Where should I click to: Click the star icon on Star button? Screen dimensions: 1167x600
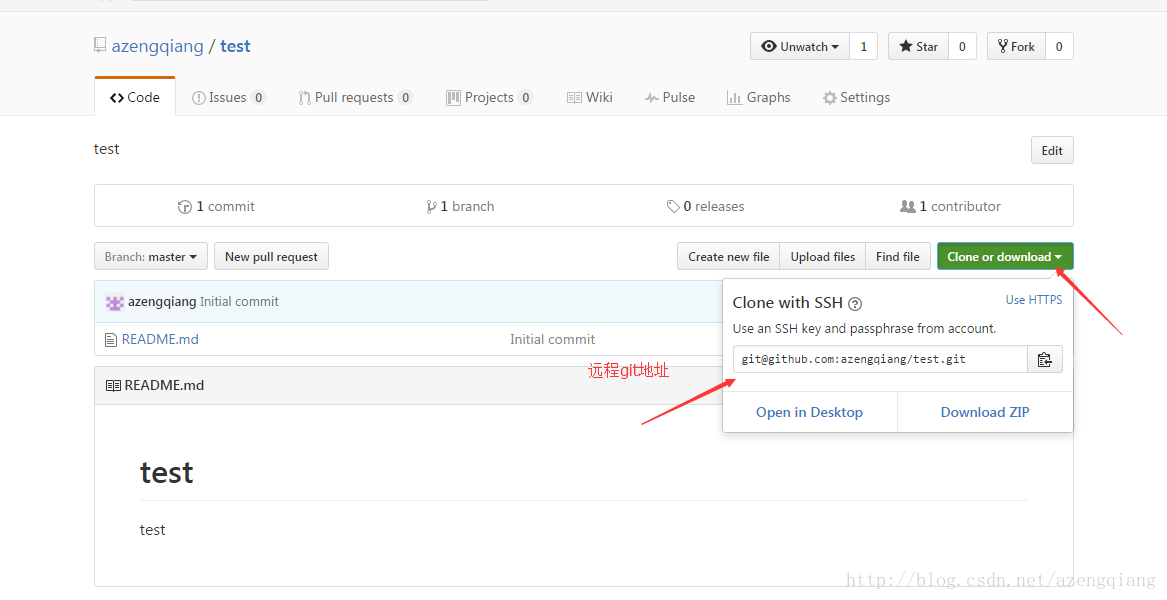coord(906,46)
